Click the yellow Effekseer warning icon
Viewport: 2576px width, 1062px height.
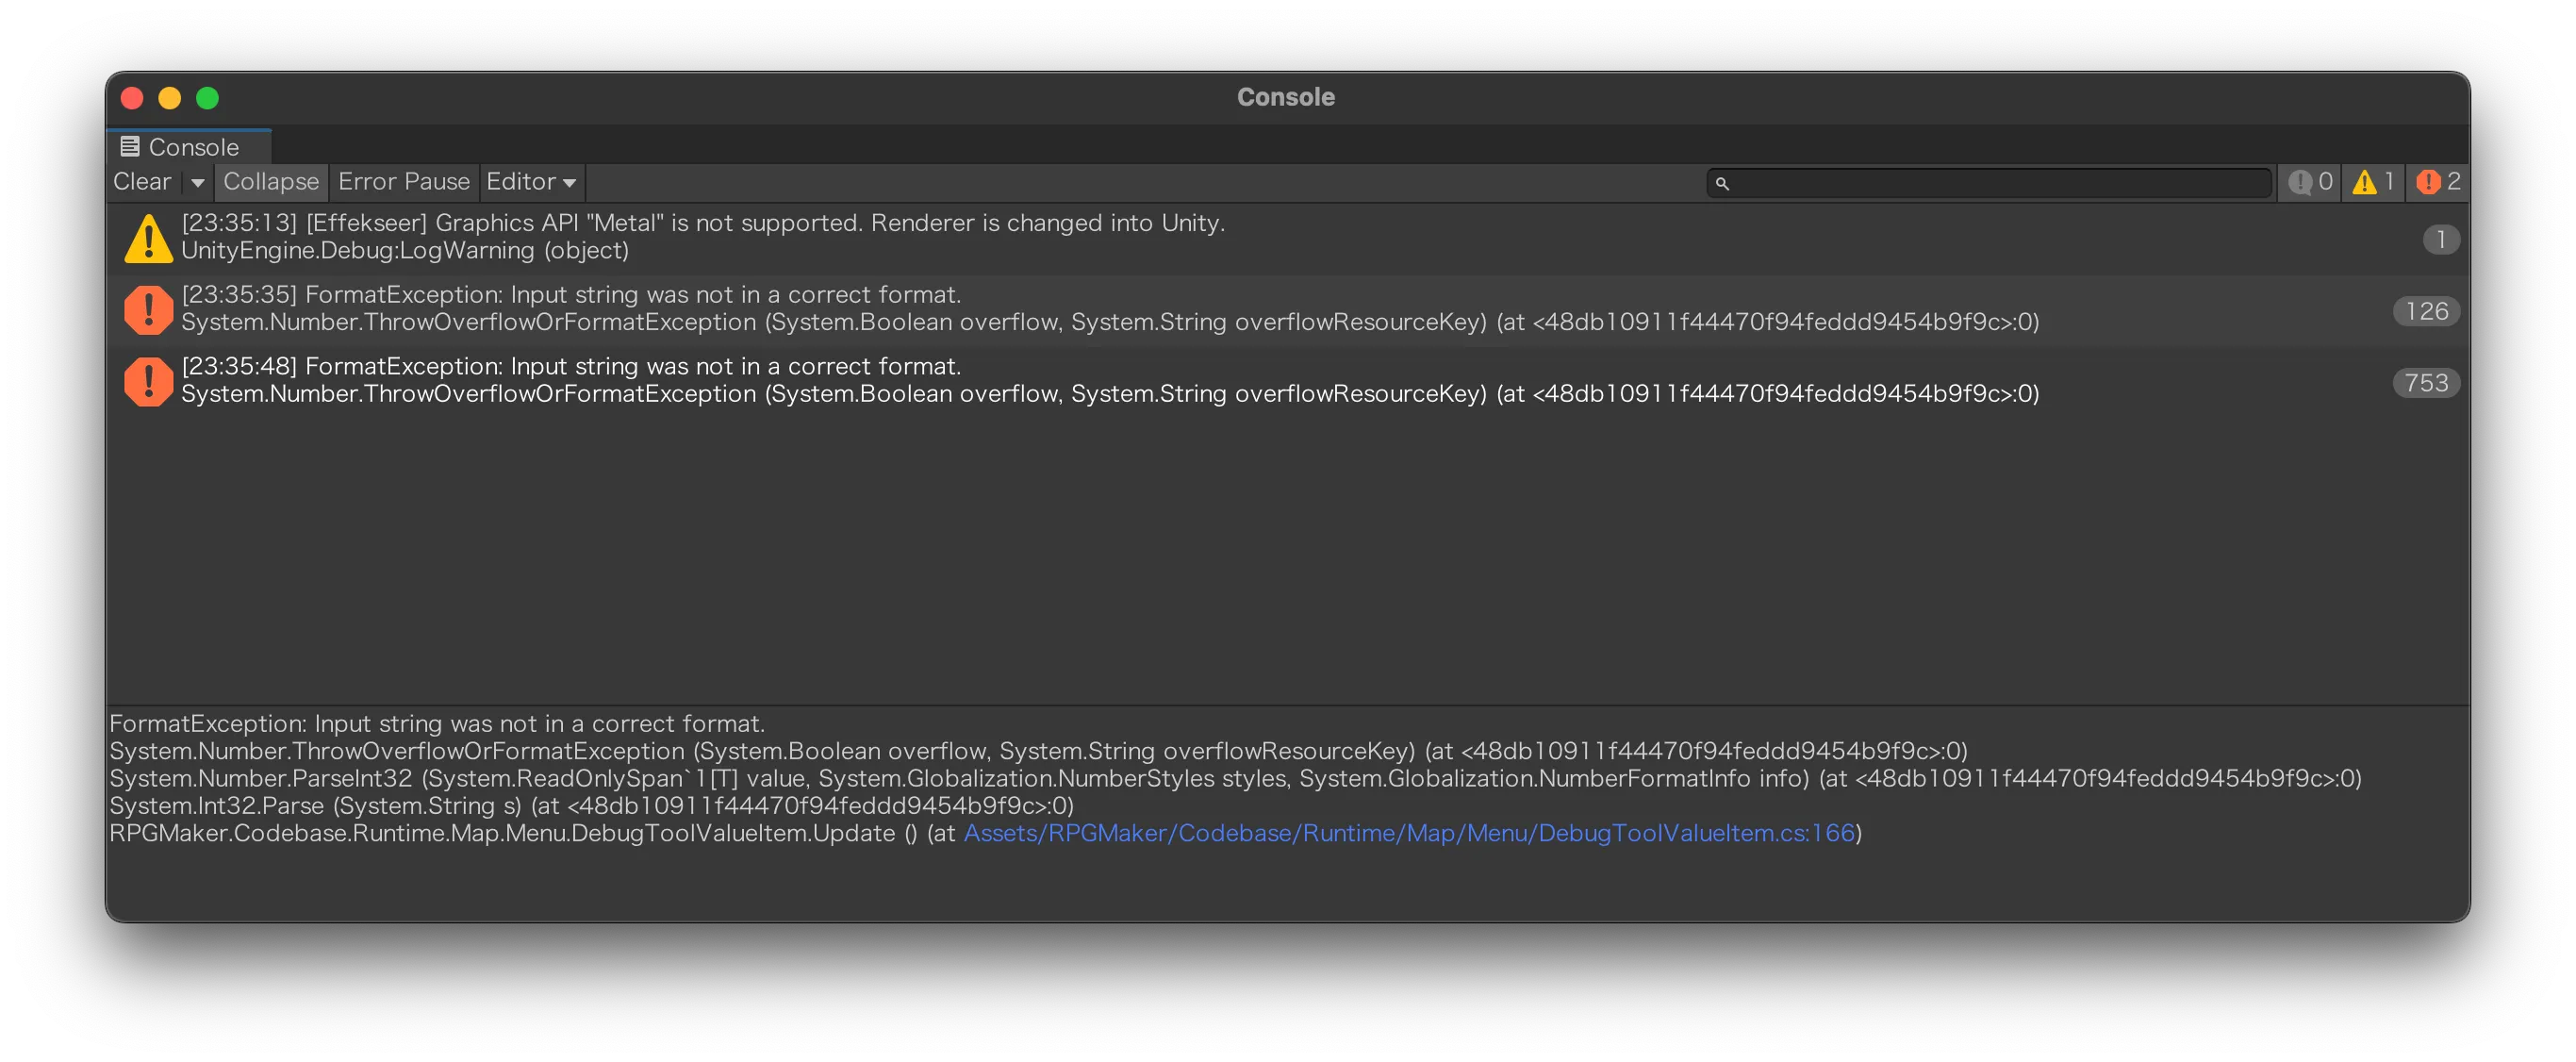[x=148, y=238]
